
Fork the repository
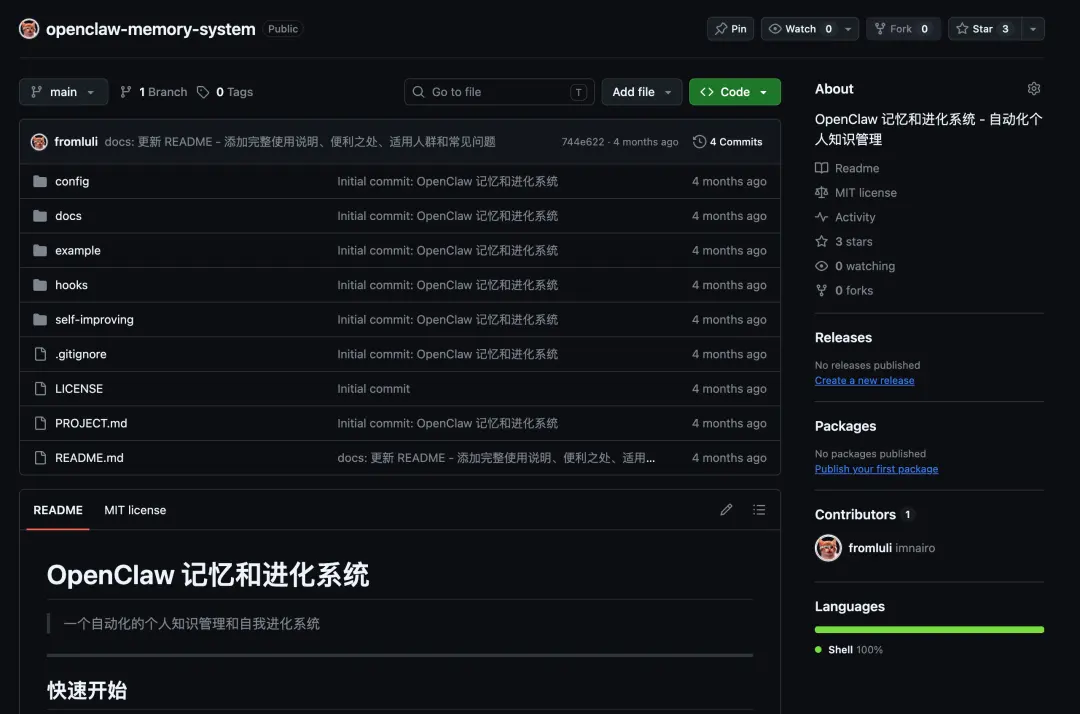[x=903, y=29]
